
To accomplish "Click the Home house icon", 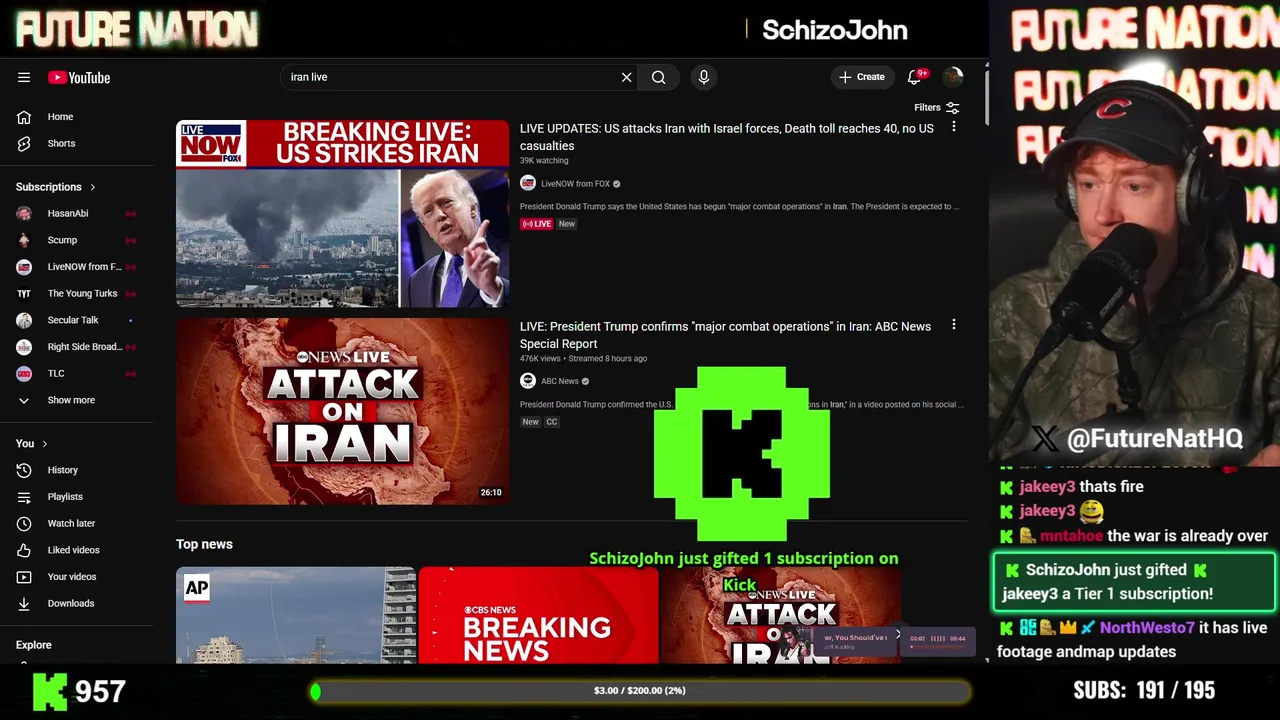I will (24, 117).
